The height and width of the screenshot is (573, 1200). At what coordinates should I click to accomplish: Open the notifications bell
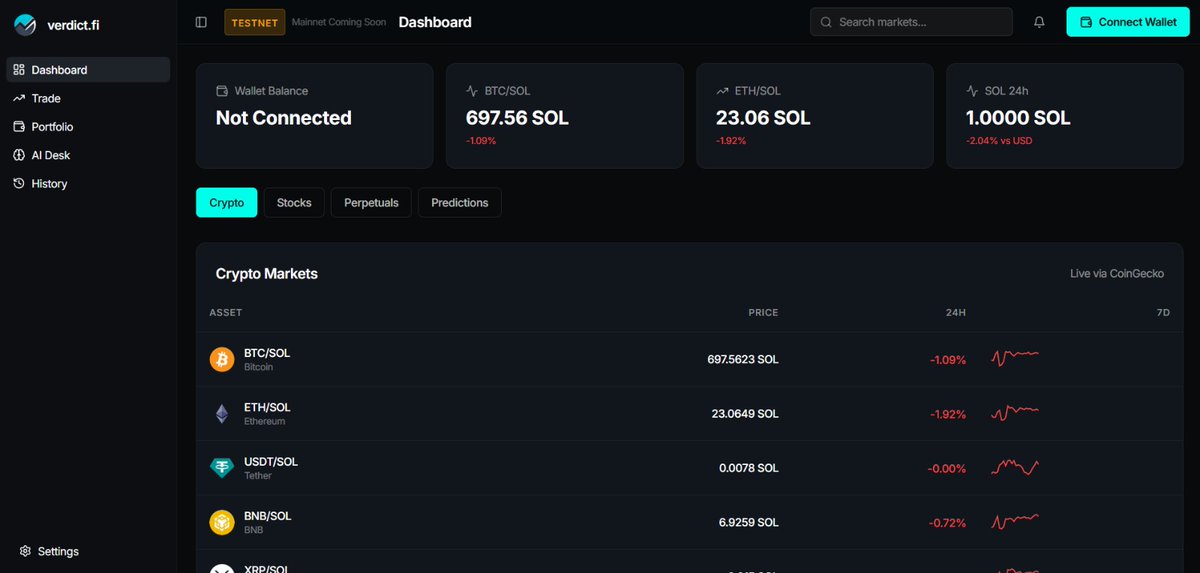tap(1039, 22)
